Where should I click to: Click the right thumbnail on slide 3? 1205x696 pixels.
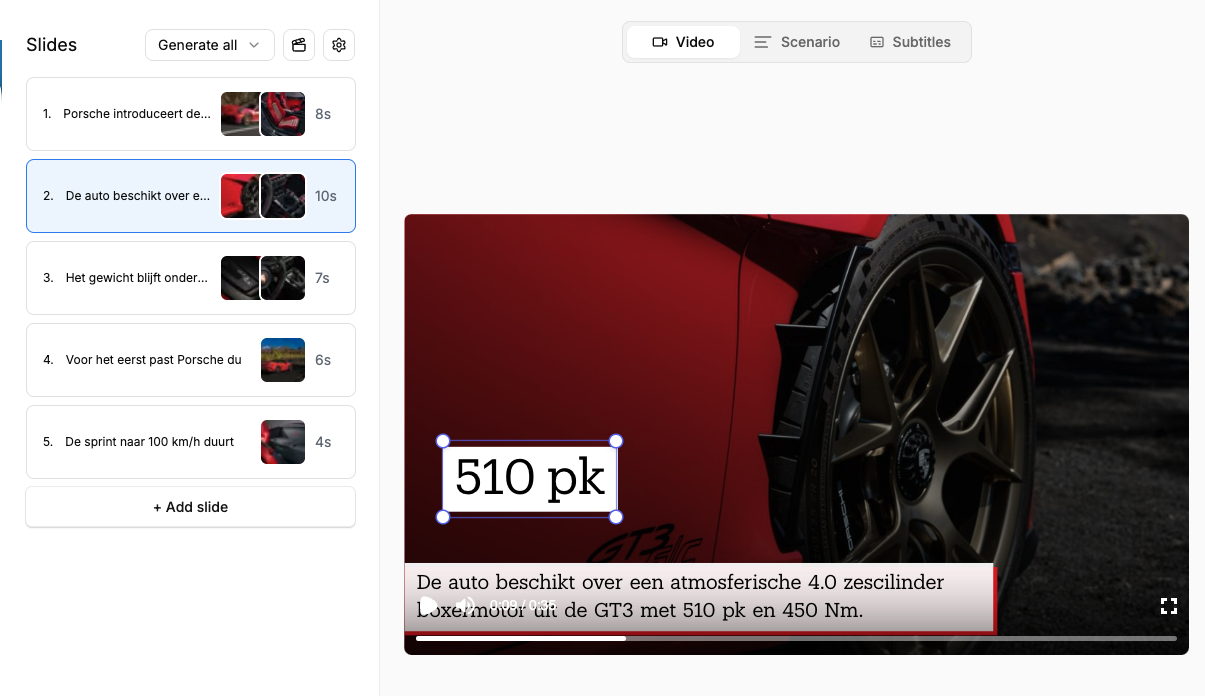[x=283, y=278]
